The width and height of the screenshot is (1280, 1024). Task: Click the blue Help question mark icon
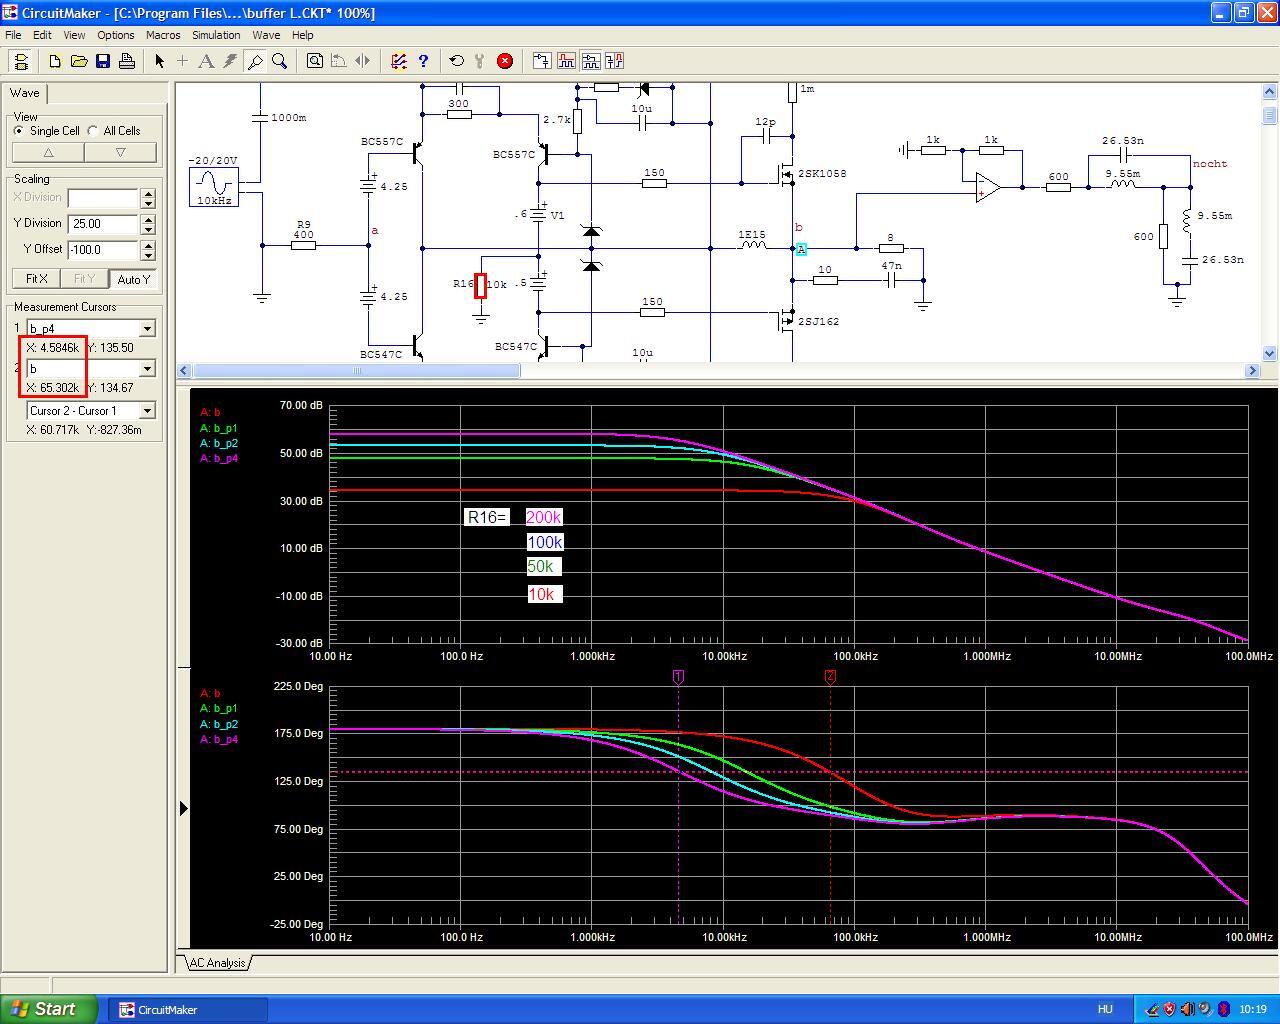click(x=423, y=61)
